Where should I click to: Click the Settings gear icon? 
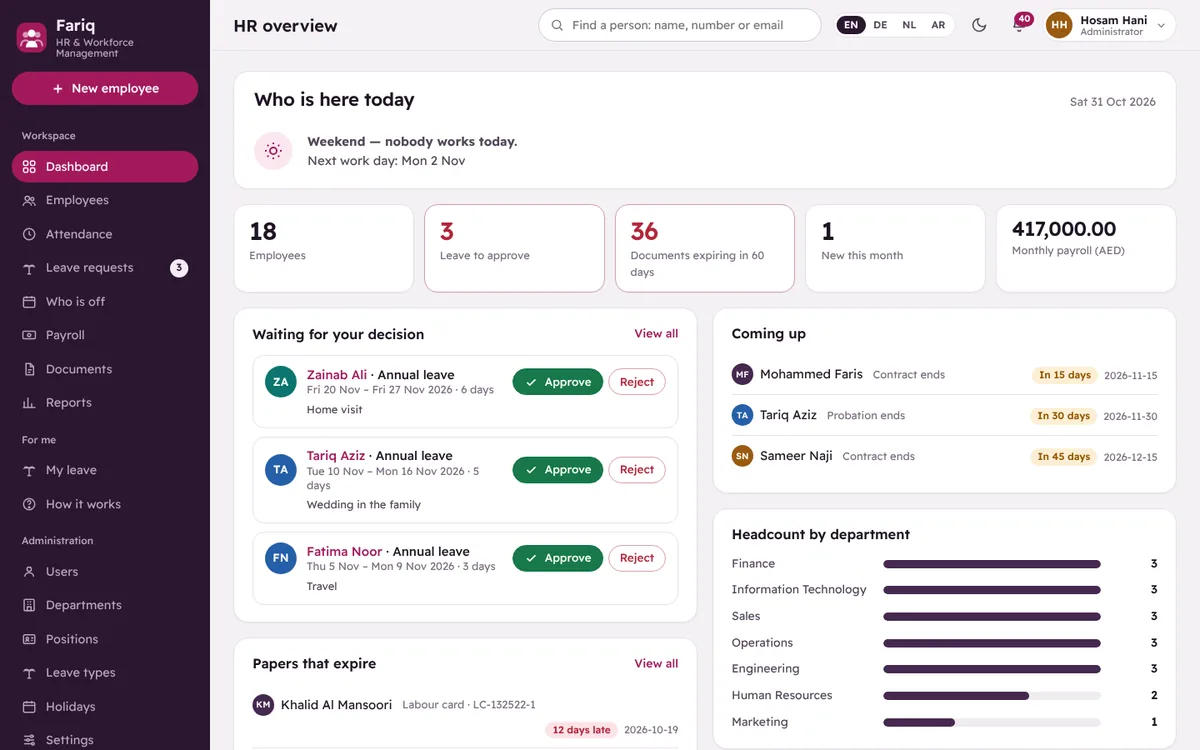[x=29, y=740]
